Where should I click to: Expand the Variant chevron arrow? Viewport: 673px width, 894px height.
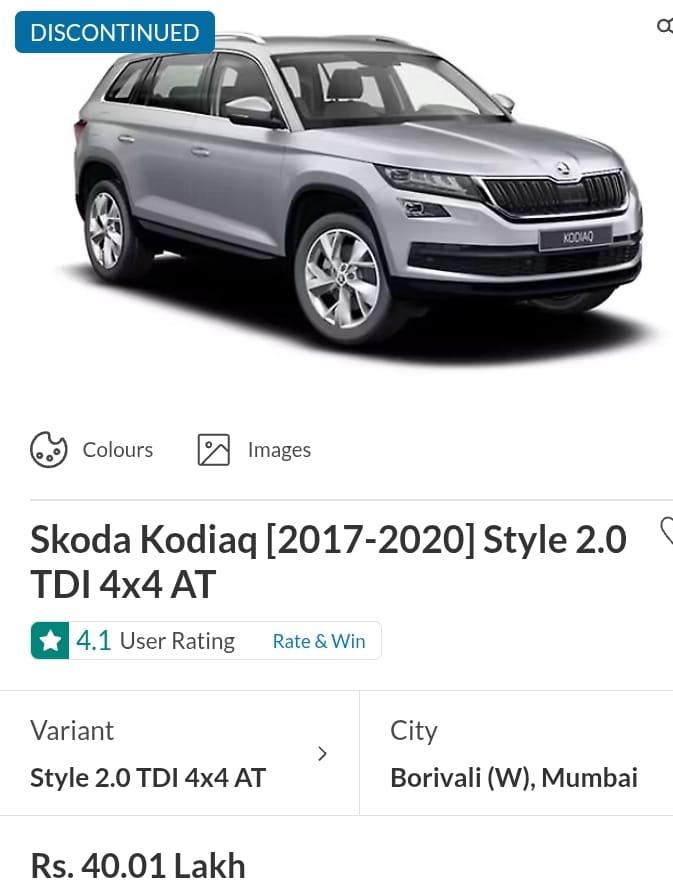(x=322, y=754)
